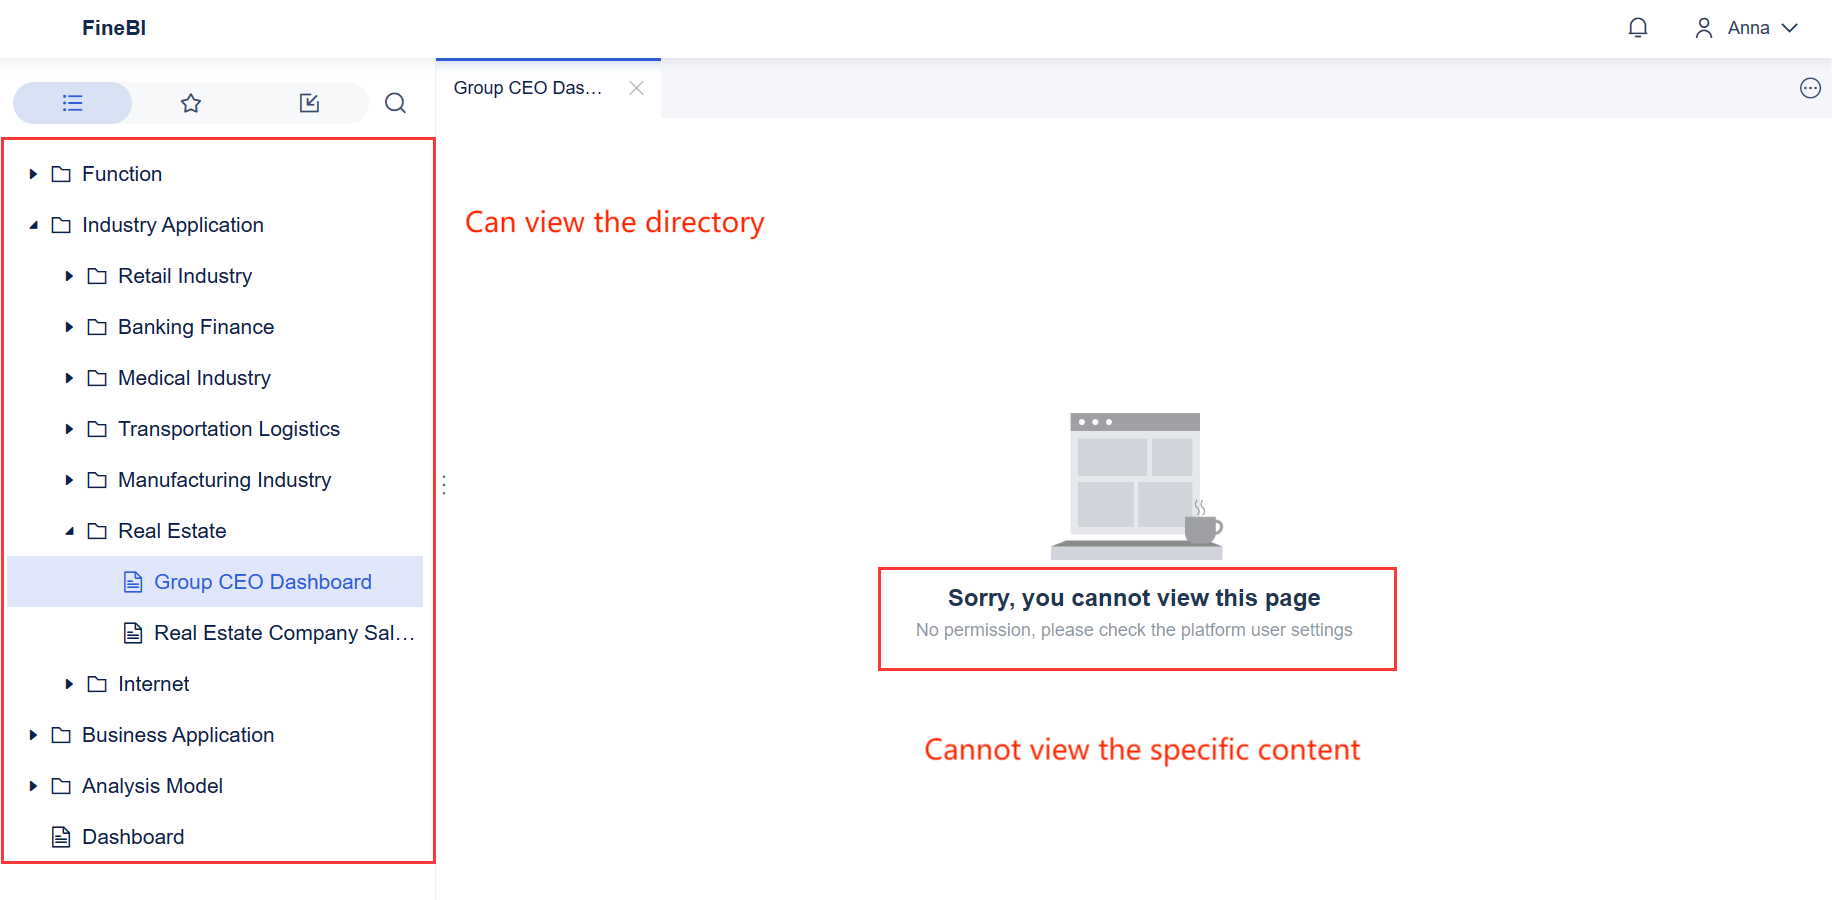Open the more options ellipsis menu
Image resolution: width=1832 pixels, height=900 pixels.
[x=1810, y=88]
